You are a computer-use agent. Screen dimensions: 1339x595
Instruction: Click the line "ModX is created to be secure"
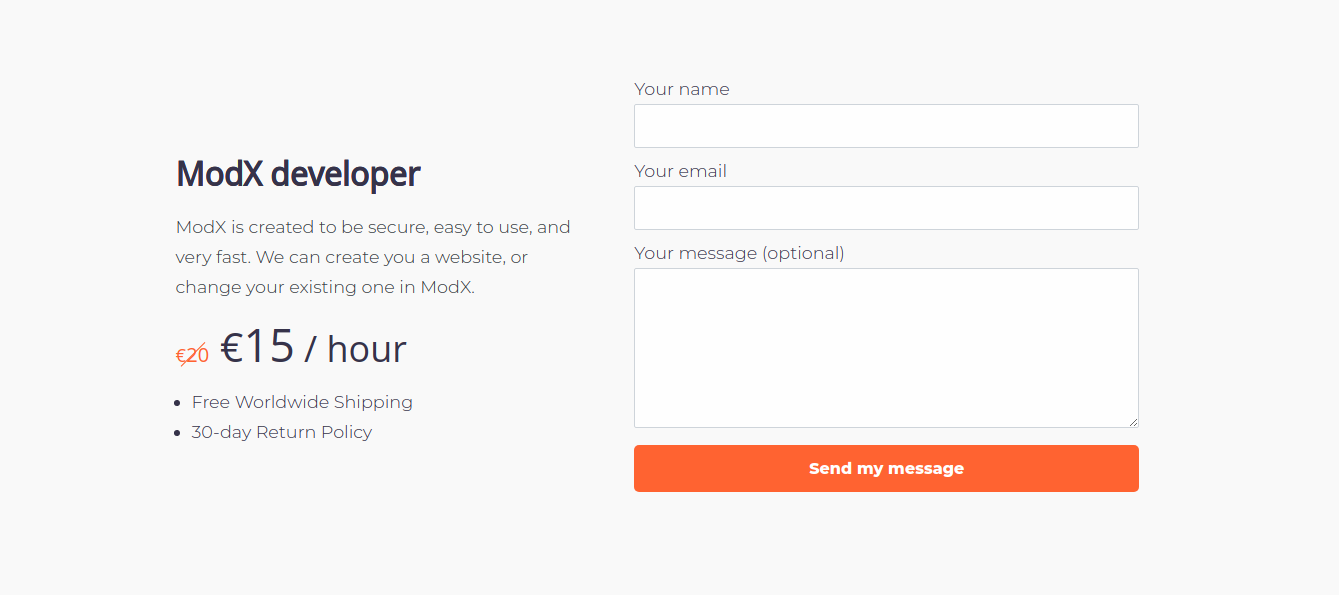[373, 227]
